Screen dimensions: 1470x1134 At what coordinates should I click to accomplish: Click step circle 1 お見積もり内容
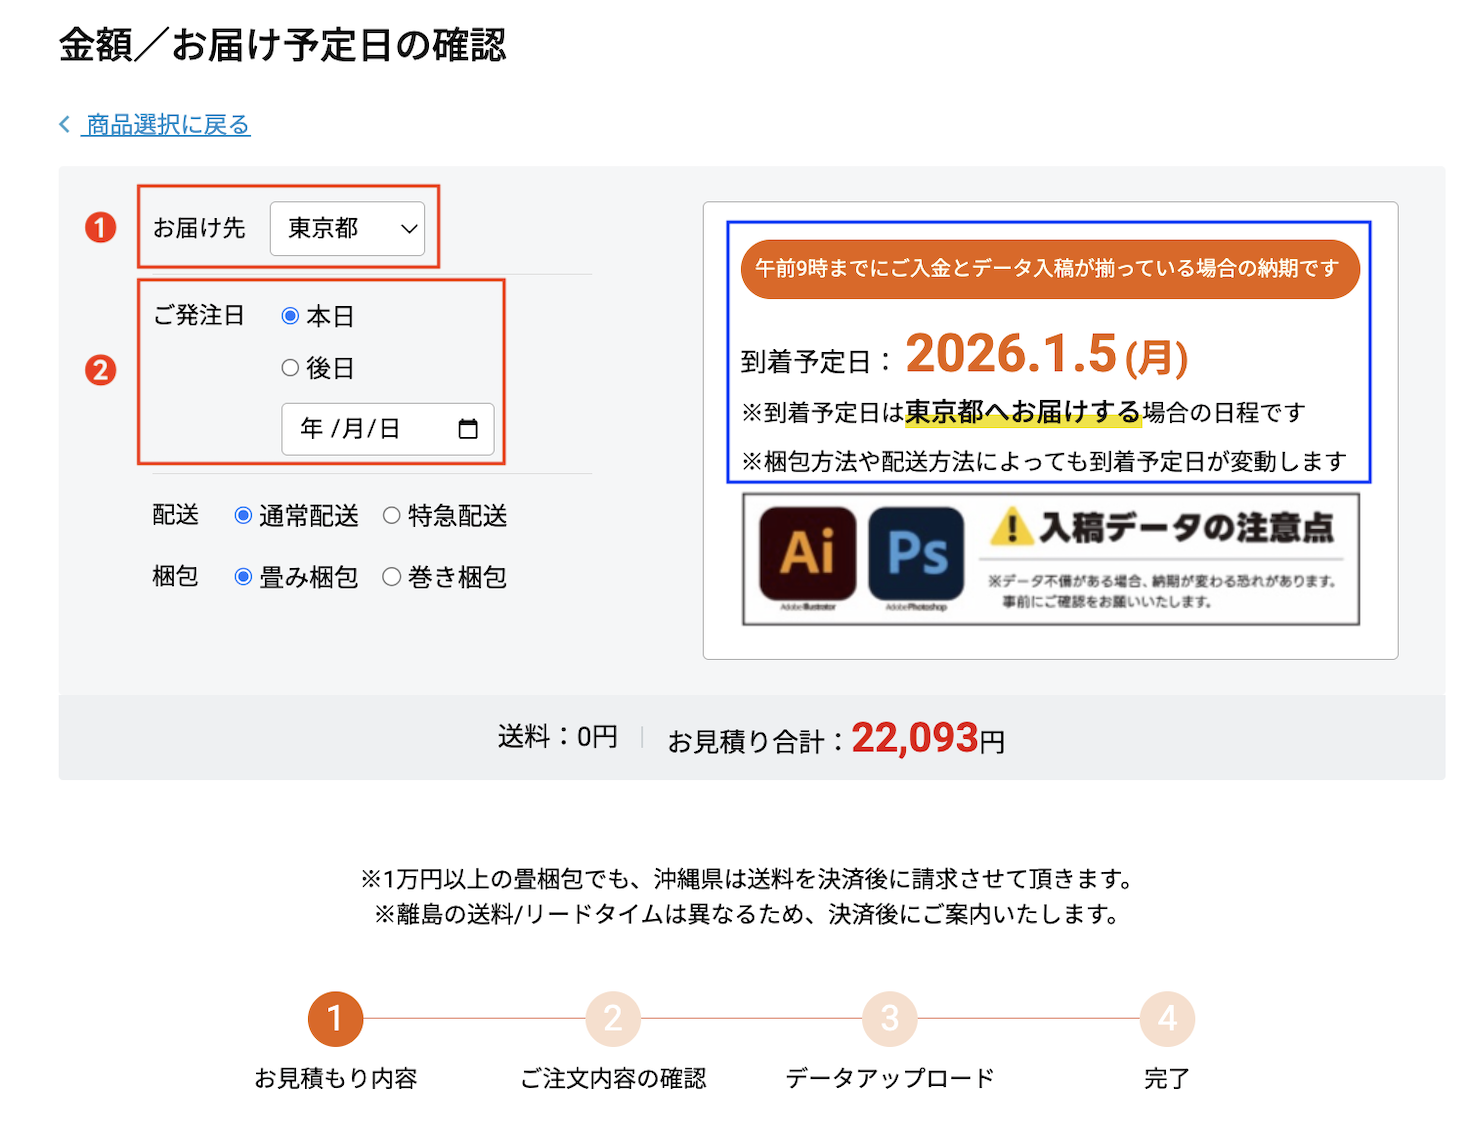pos(335,1019)
